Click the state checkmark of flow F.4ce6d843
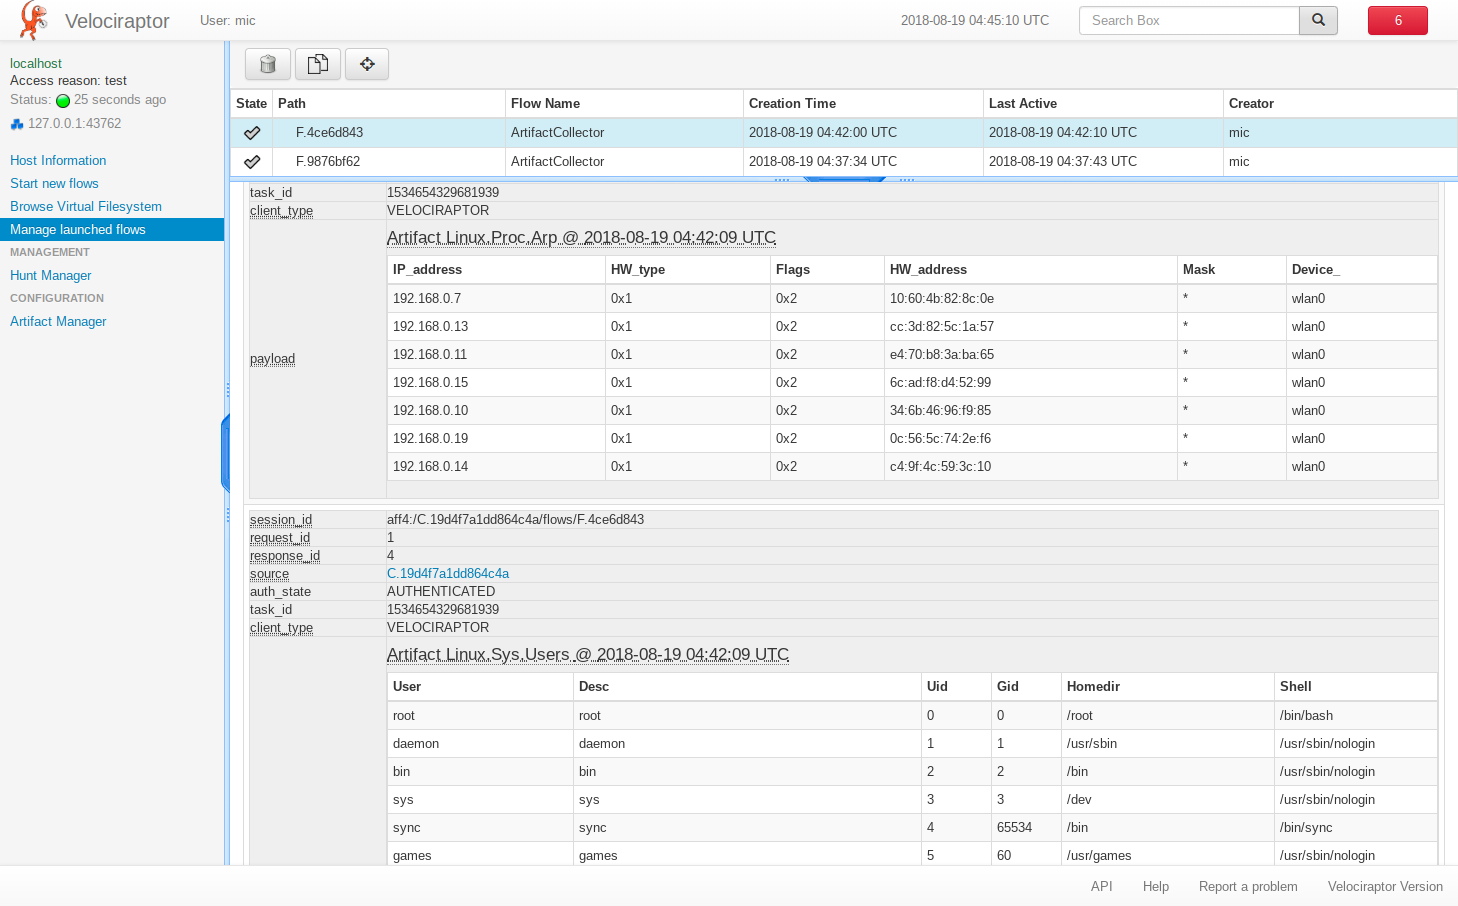This screenshot has width=1458, height=906. 252,133
